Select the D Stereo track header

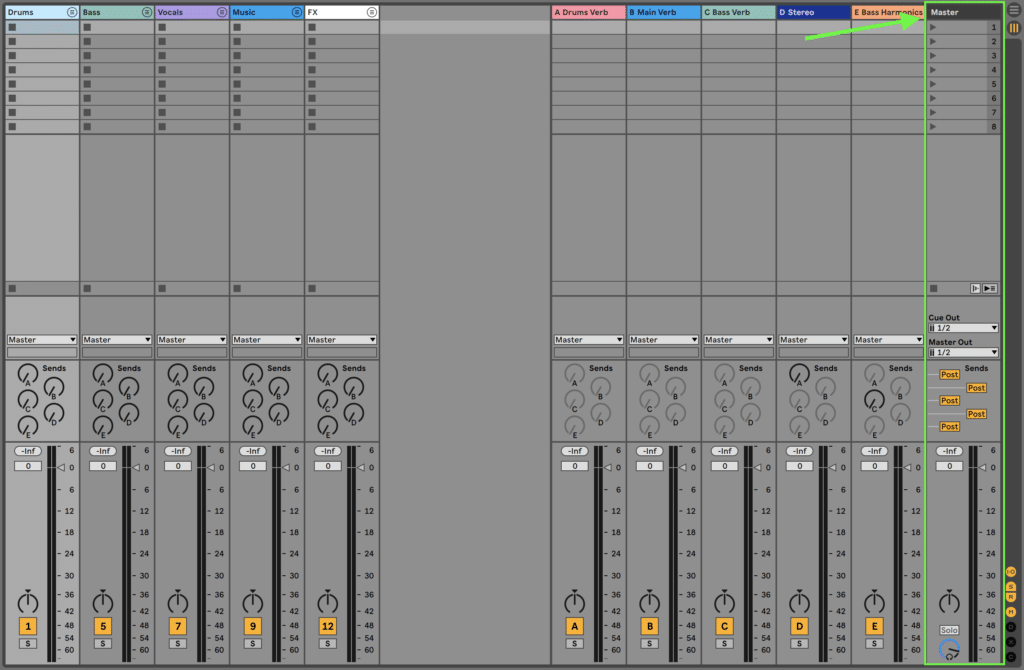814,12
